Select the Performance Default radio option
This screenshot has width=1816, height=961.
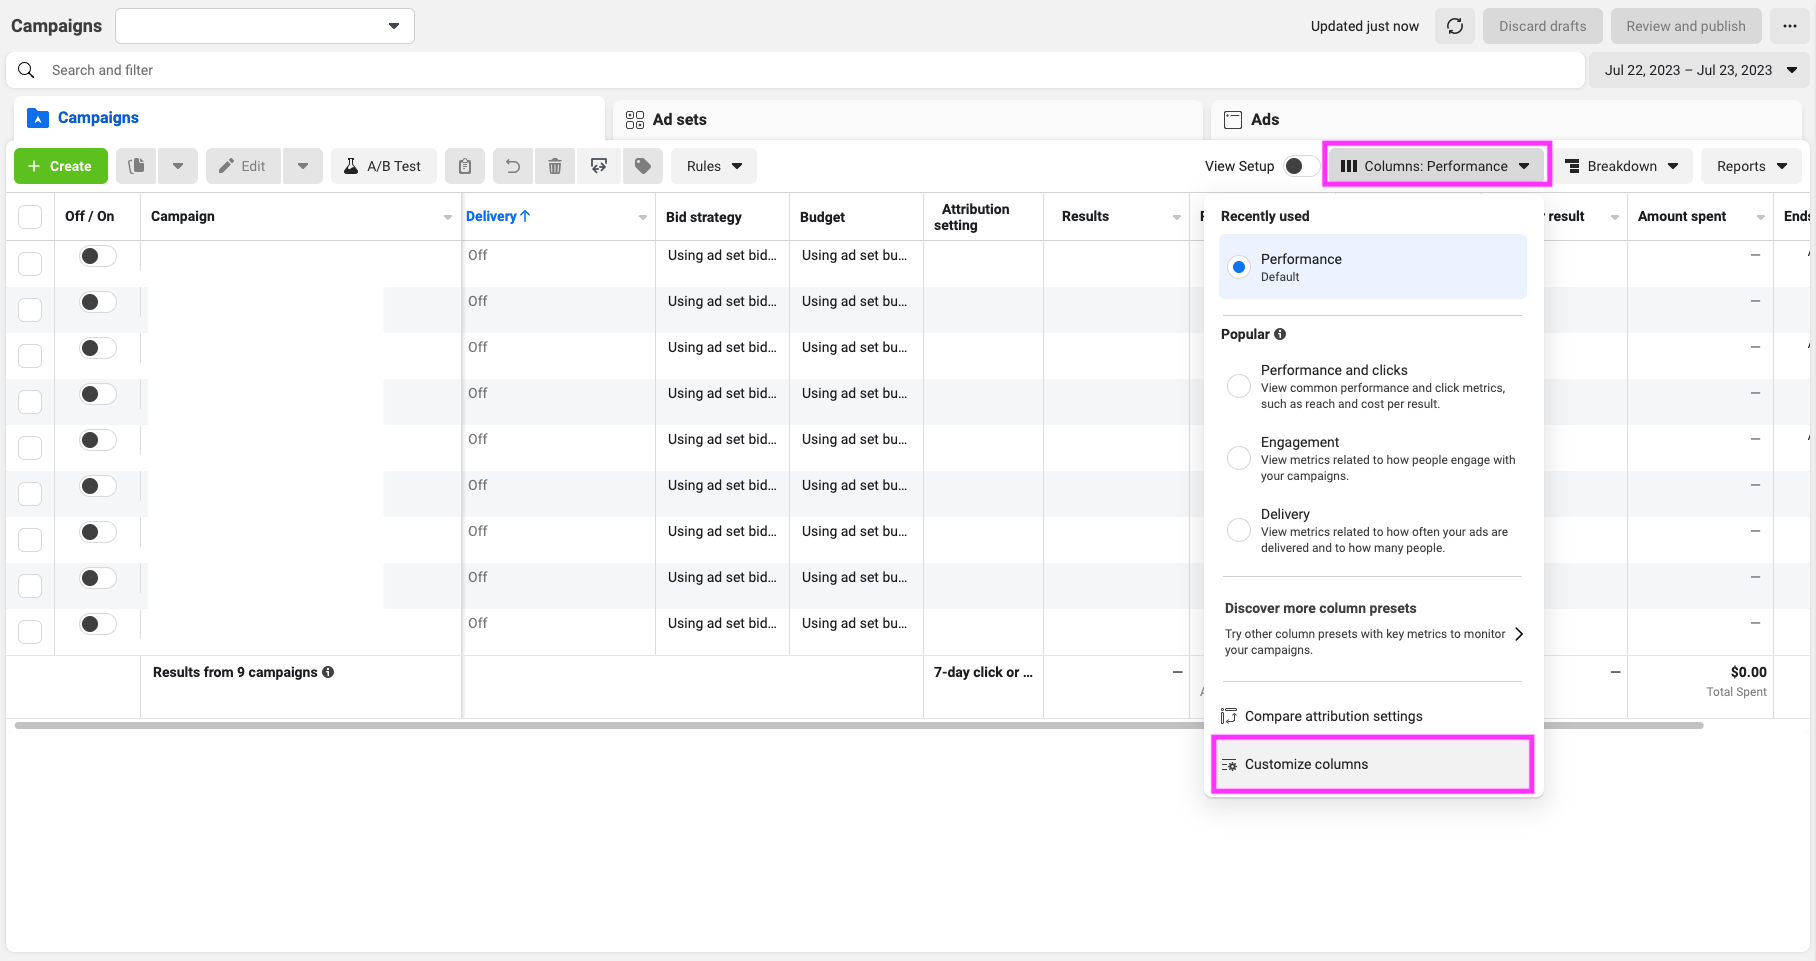(x=1239, y=267)
